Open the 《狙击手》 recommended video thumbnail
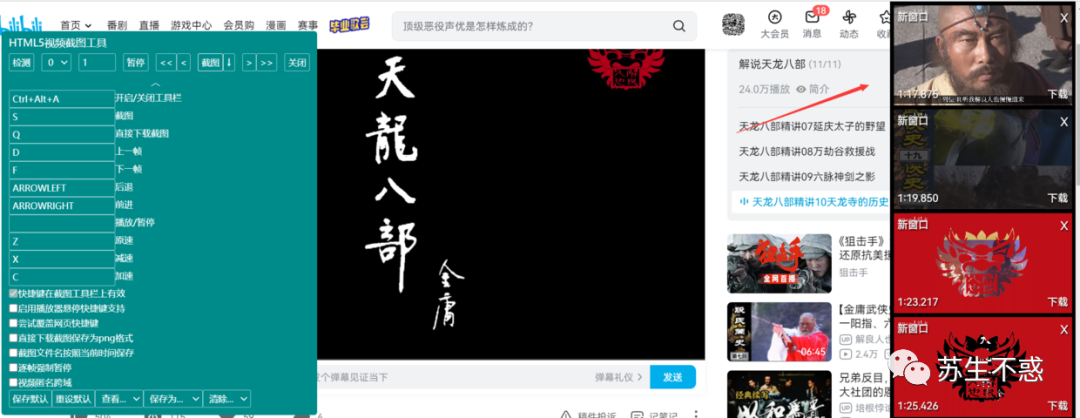 (x=779, y=262)
